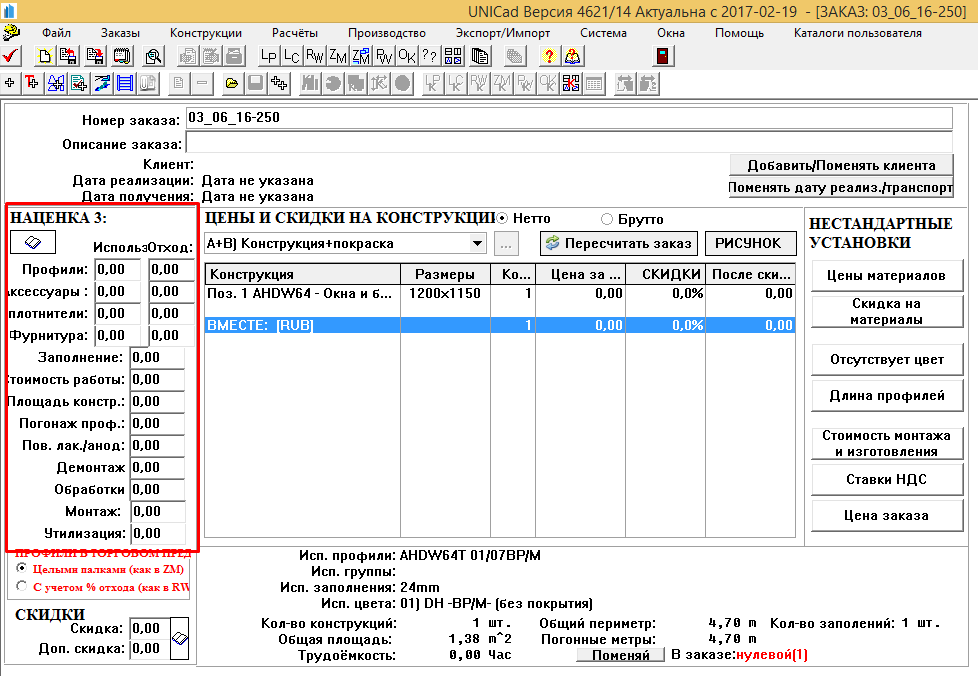The height and width of the screenshot is (676, 978).
Task: Click the Монтаж markup field
Action: [x=157, y=512]
